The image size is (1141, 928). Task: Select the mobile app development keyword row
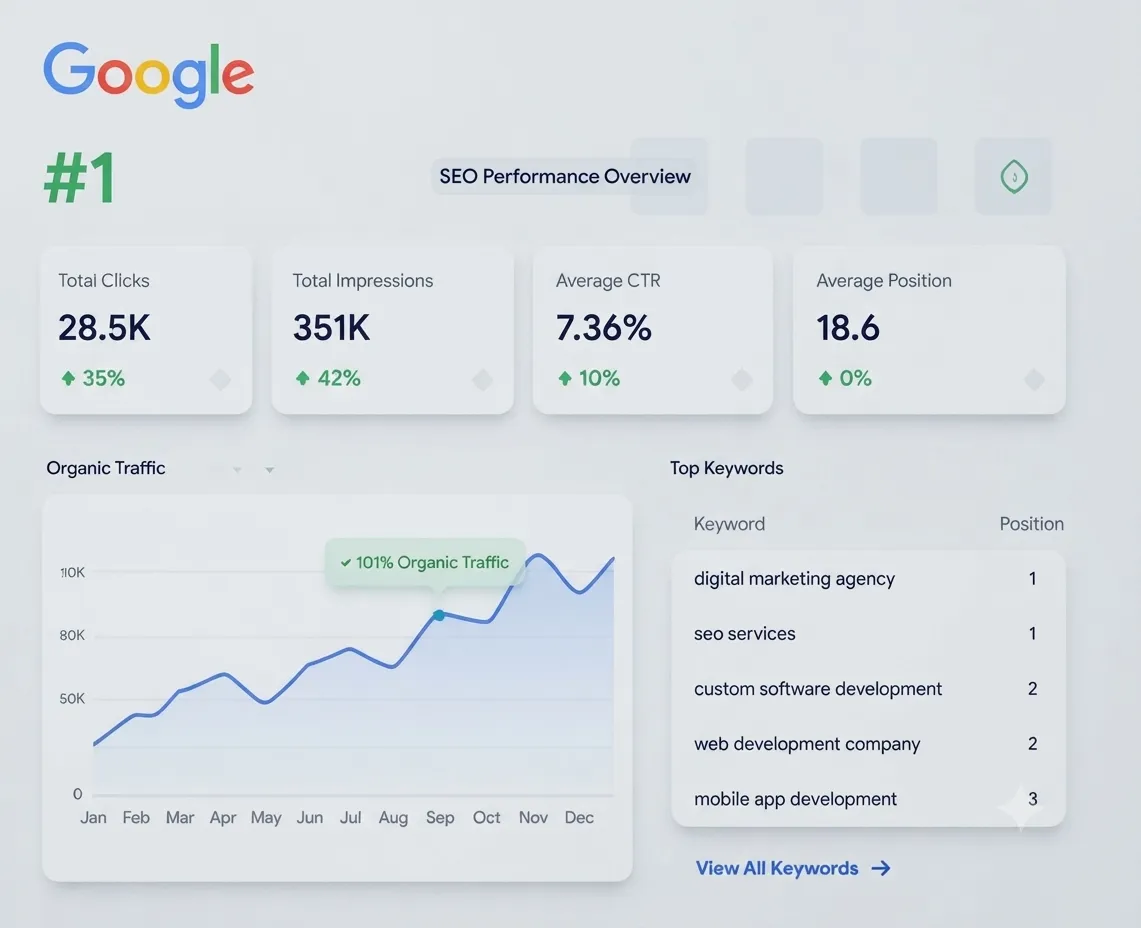coord(868,799)
